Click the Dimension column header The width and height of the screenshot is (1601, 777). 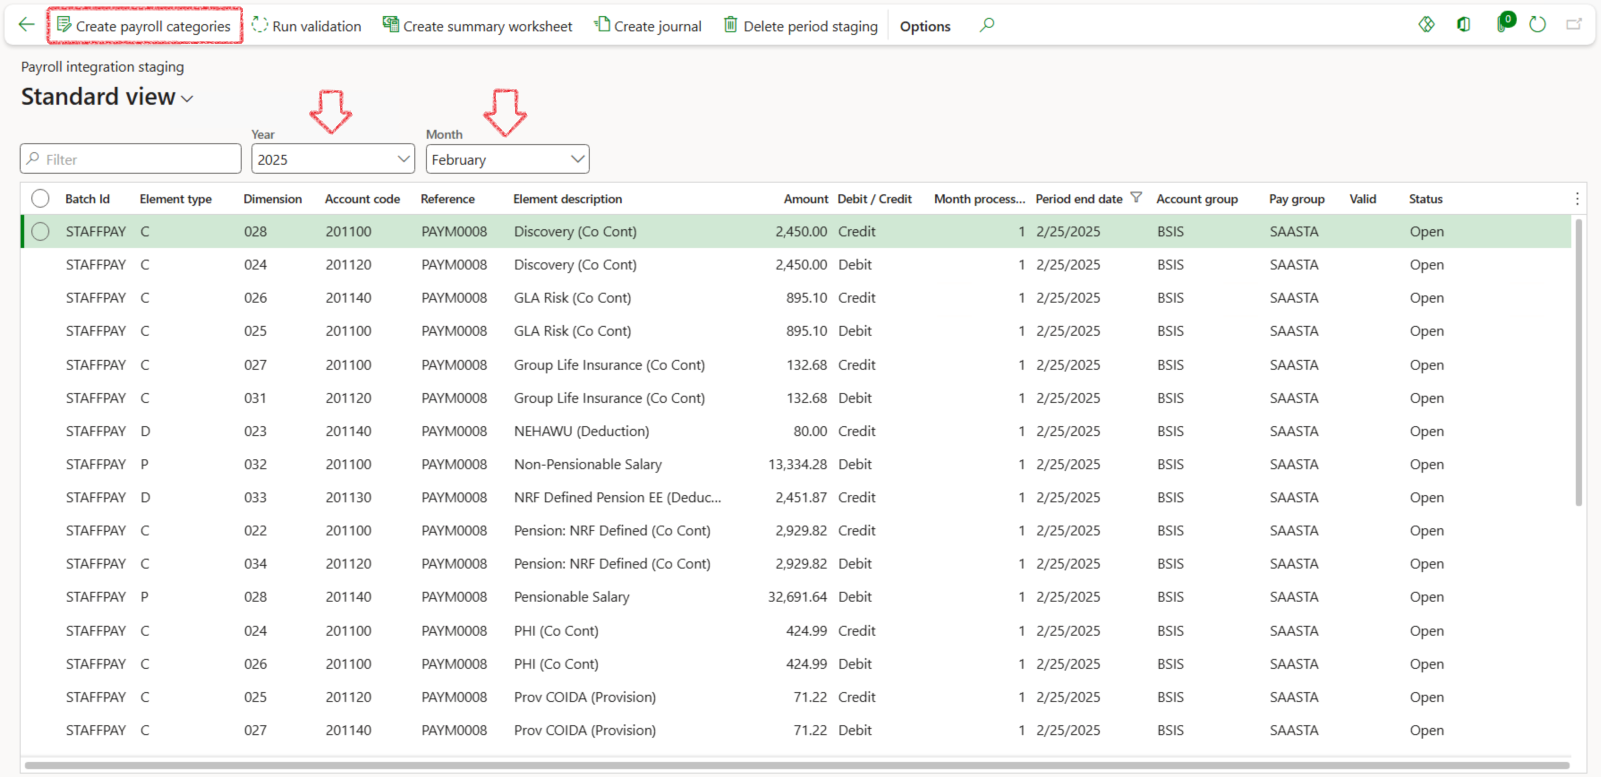(273, 199)
